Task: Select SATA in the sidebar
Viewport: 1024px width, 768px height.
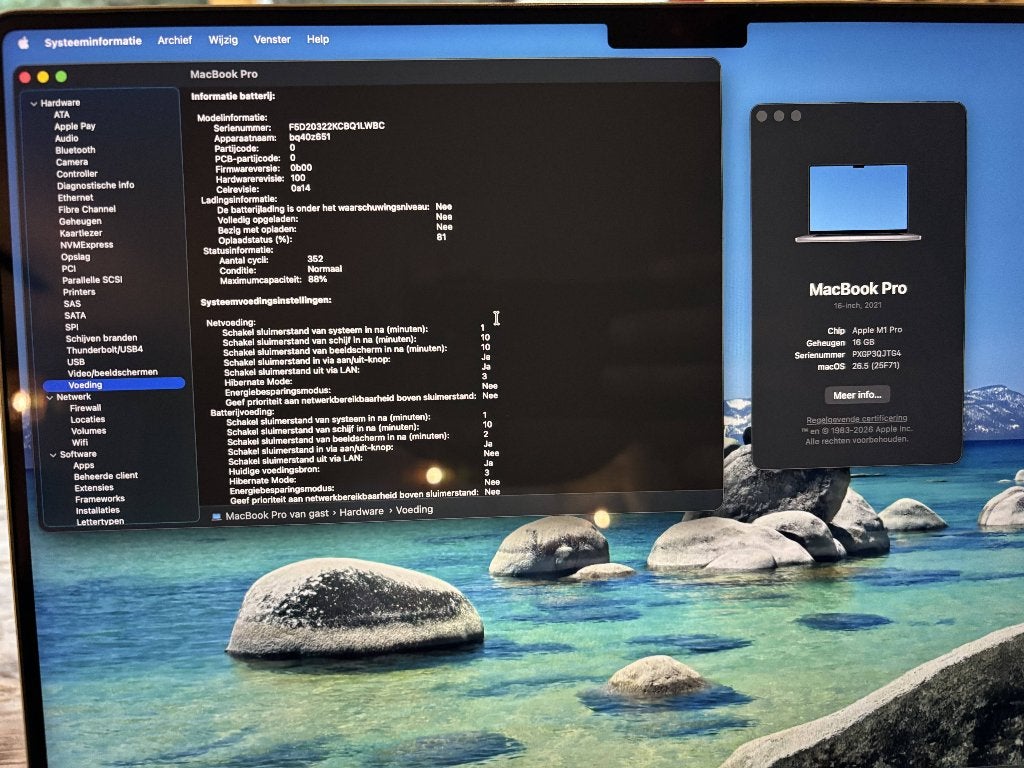Action: click(74, 315)
